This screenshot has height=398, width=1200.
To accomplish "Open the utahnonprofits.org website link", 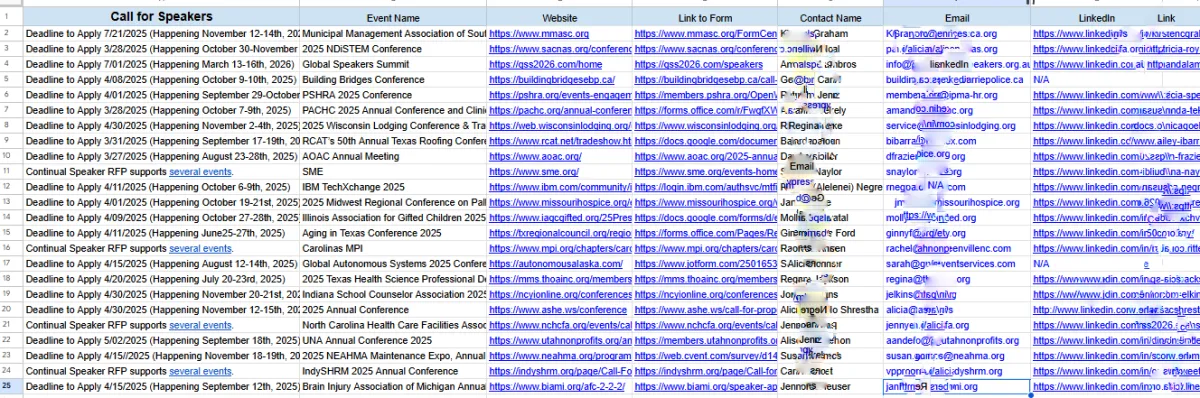I will click(x=560, y=340).
